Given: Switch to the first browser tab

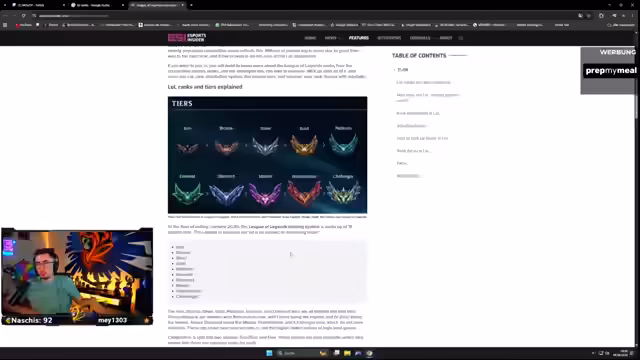Looking at the screenshot, I should point(37,5).
